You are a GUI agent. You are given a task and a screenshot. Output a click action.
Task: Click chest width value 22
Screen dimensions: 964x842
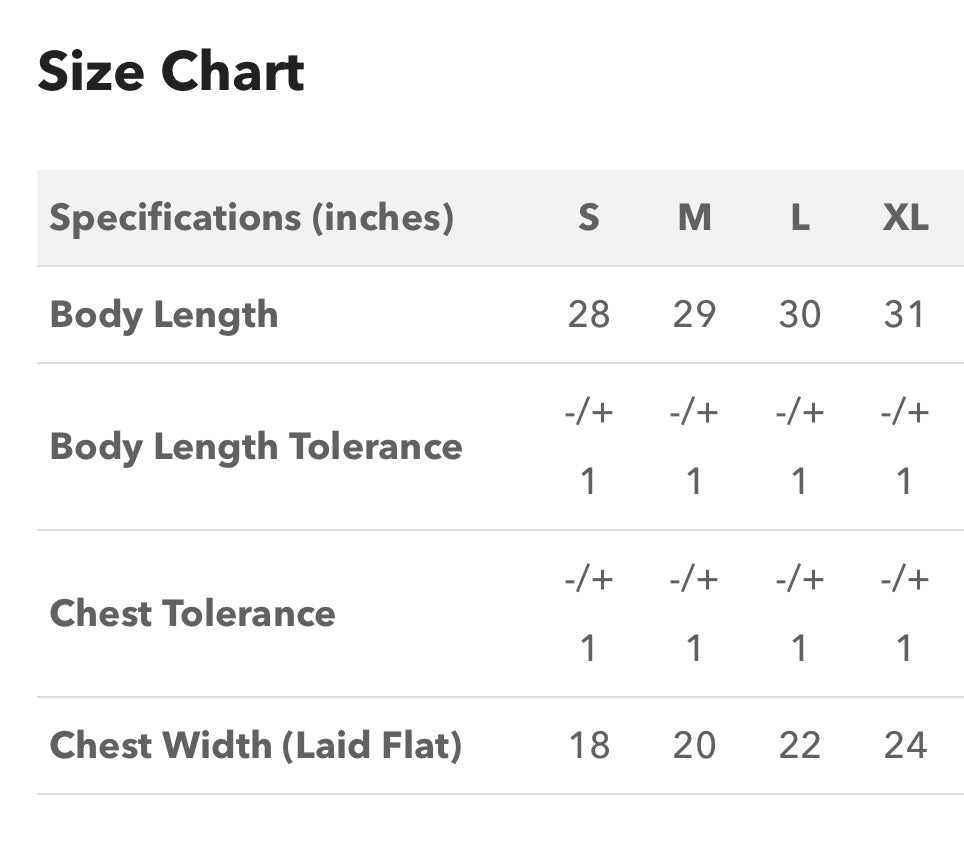(x=799, y=746)
